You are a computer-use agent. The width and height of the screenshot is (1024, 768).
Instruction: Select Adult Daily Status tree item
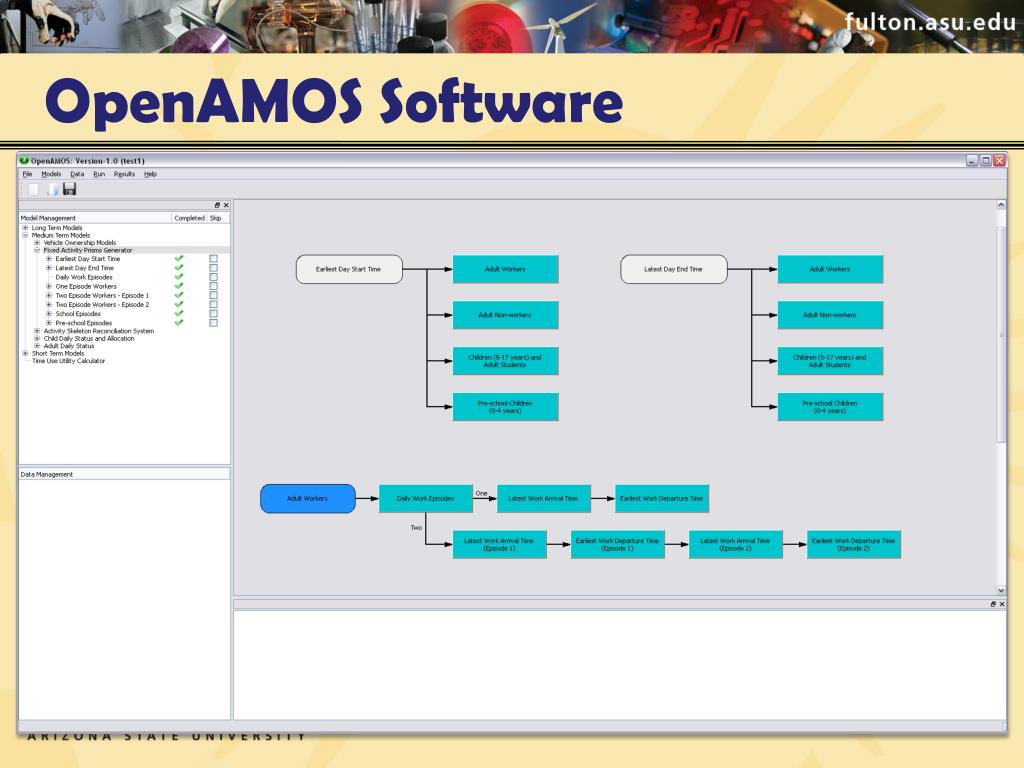[69, 346]
